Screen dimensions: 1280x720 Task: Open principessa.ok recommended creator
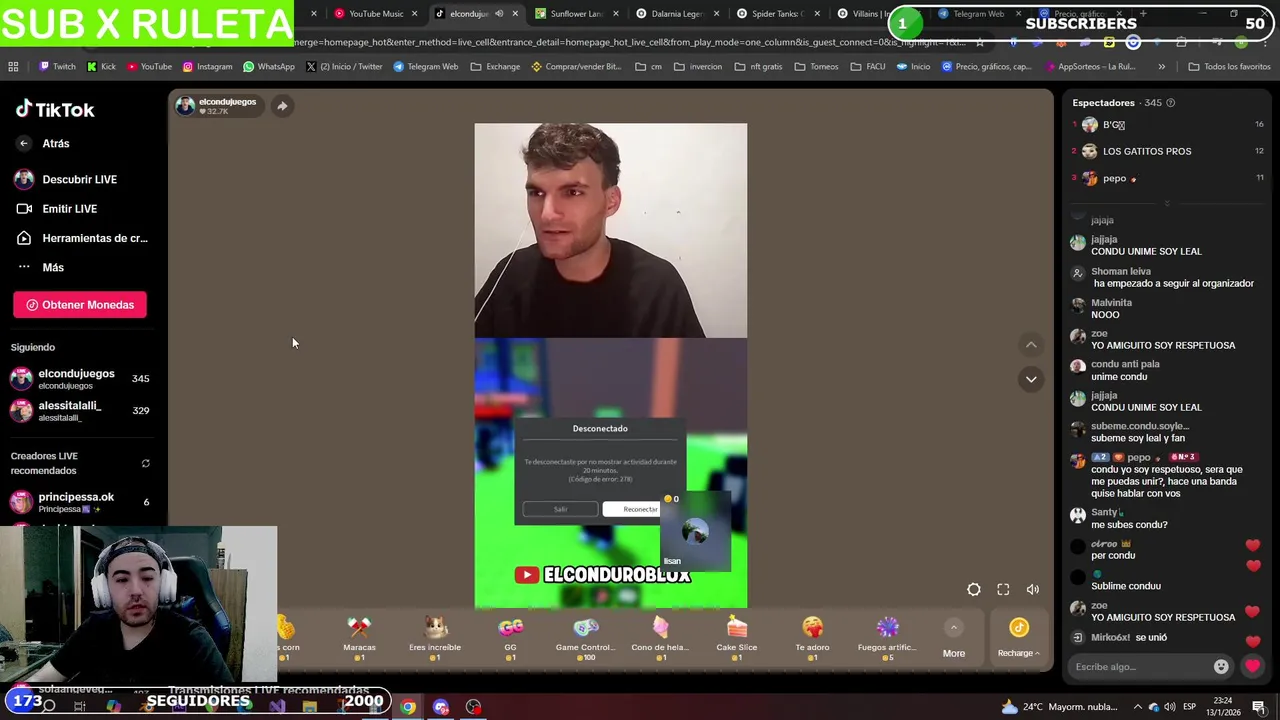point(80,502)
